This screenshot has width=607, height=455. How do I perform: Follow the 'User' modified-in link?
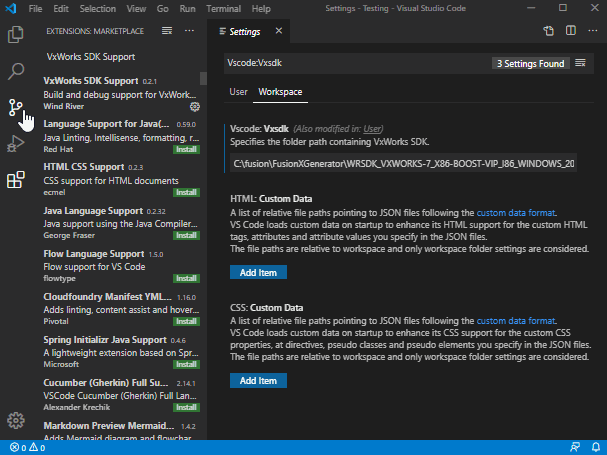(372, 129)
